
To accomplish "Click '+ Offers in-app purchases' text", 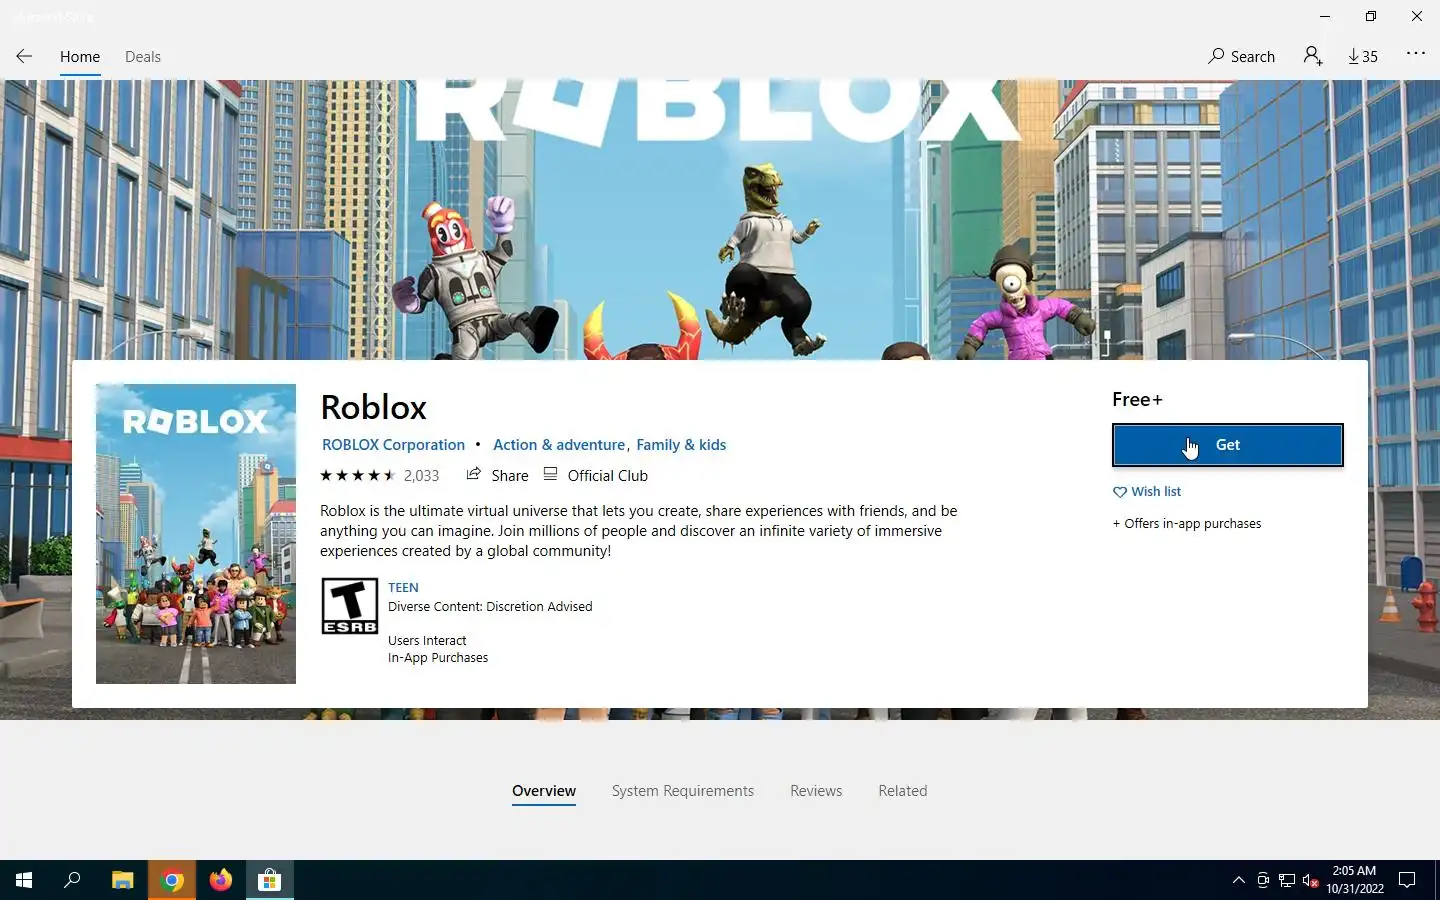I will pyautogui.click(x=1187, y=524).
